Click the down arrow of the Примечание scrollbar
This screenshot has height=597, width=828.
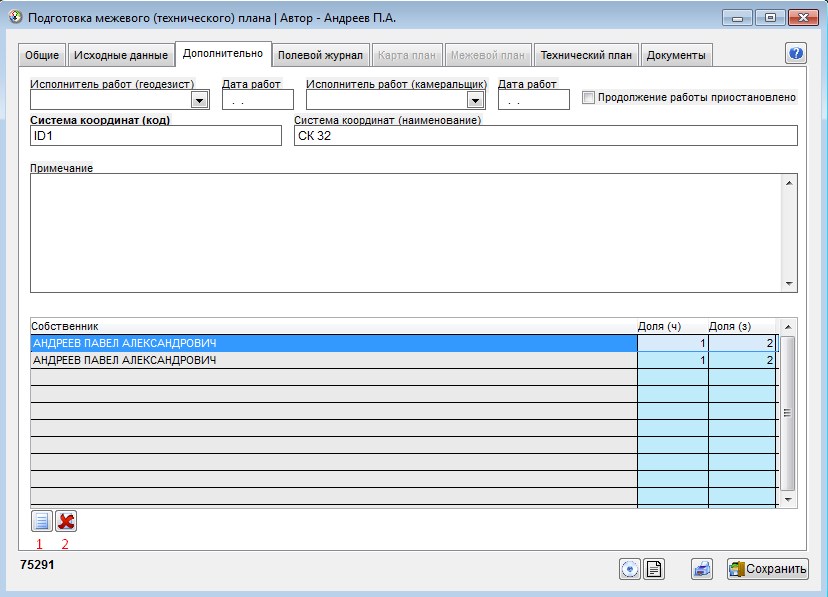789,284
